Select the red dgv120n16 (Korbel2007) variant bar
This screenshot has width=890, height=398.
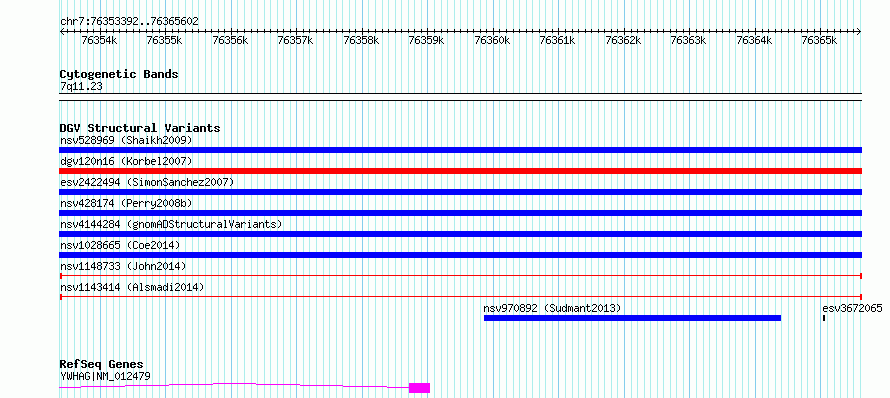tap(460, 171)
